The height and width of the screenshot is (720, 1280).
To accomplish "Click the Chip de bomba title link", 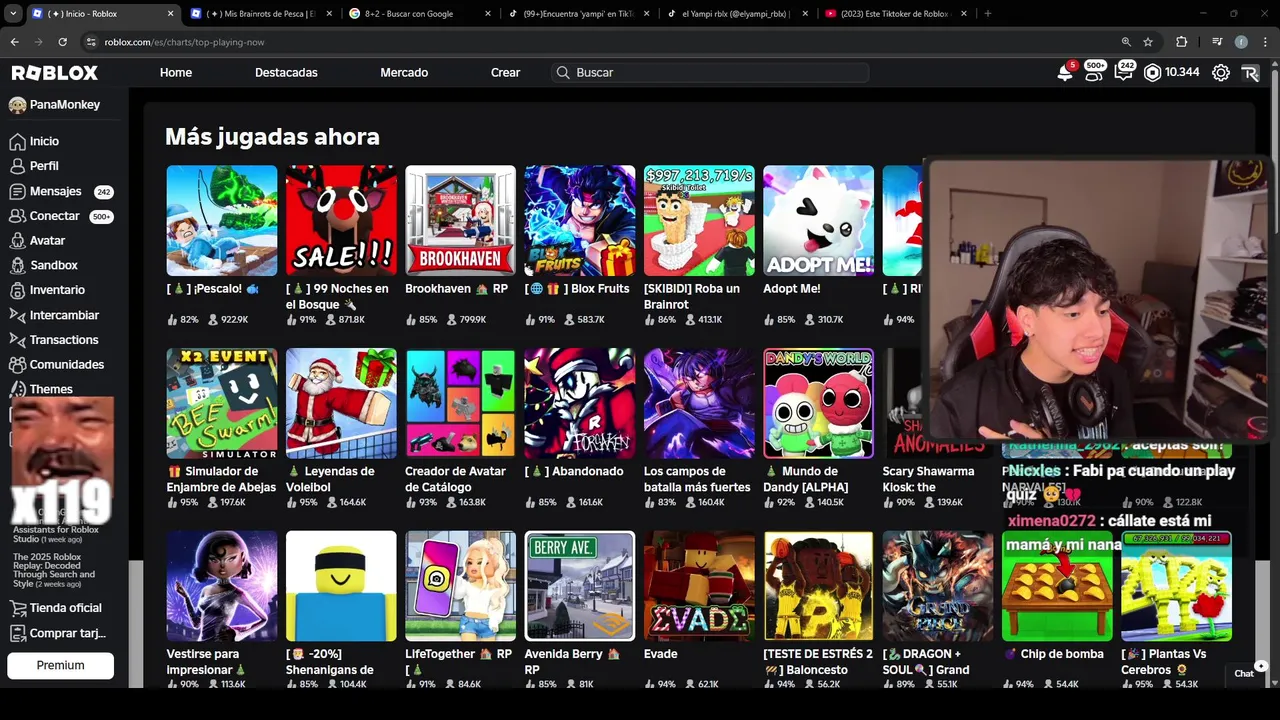I will coord(1053,654).
